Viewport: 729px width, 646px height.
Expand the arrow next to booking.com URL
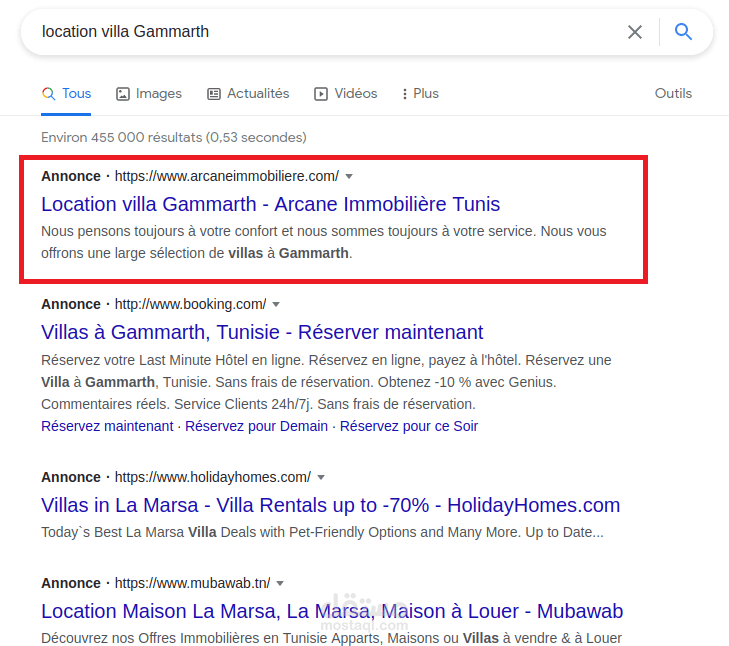pyautogui.click(x=276, y=305)
